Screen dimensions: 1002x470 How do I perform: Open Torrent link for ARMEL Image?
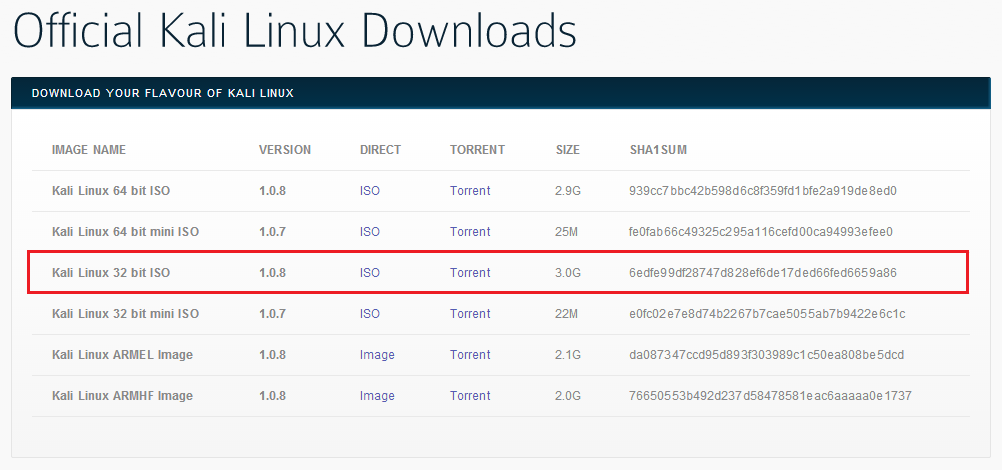[x=470, y=354]
